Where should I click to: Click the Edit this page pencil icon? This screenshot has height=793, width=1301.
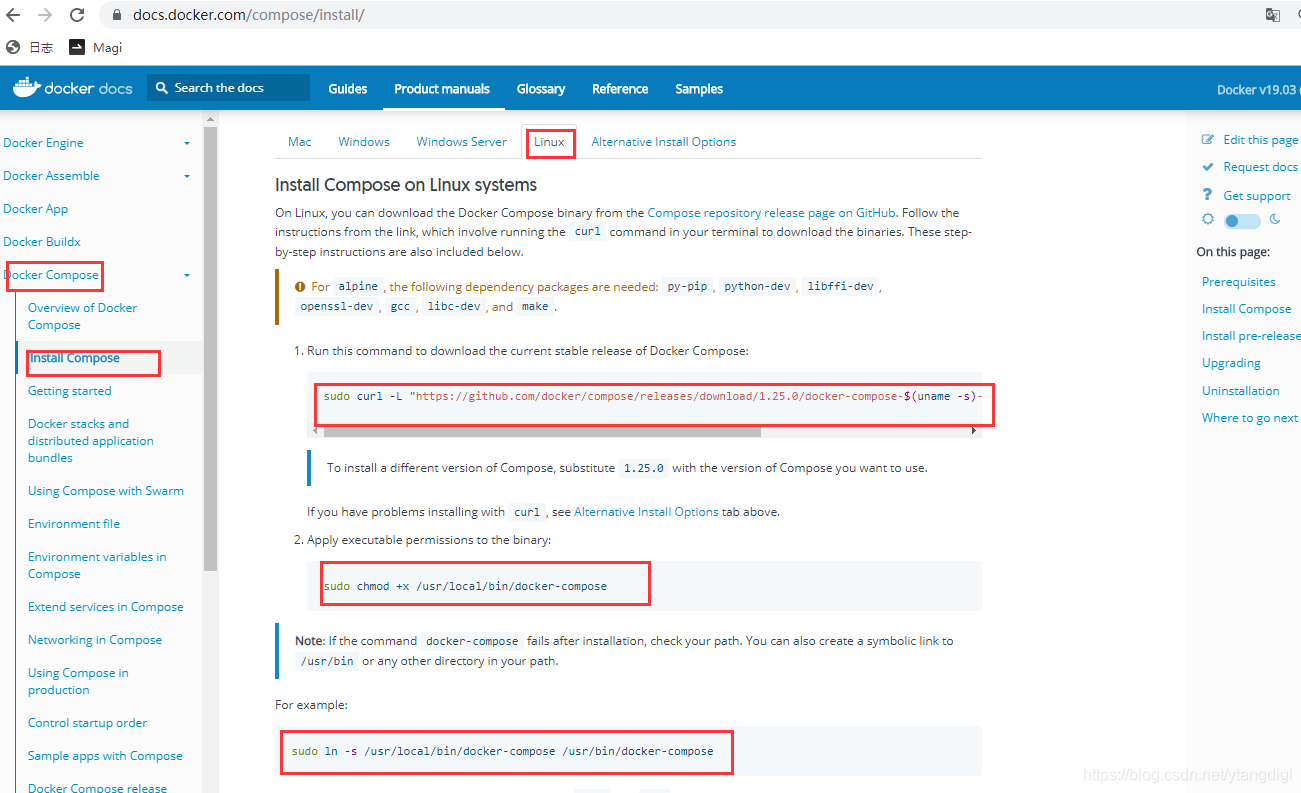[x=1208, y=140]
